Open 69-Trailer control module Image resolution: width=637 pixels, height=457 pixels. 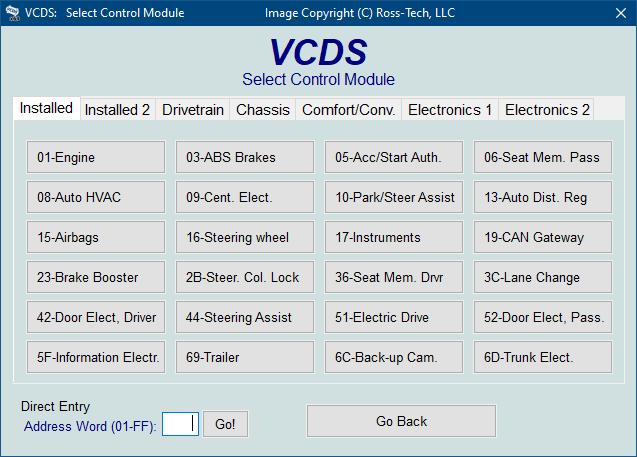245,357
